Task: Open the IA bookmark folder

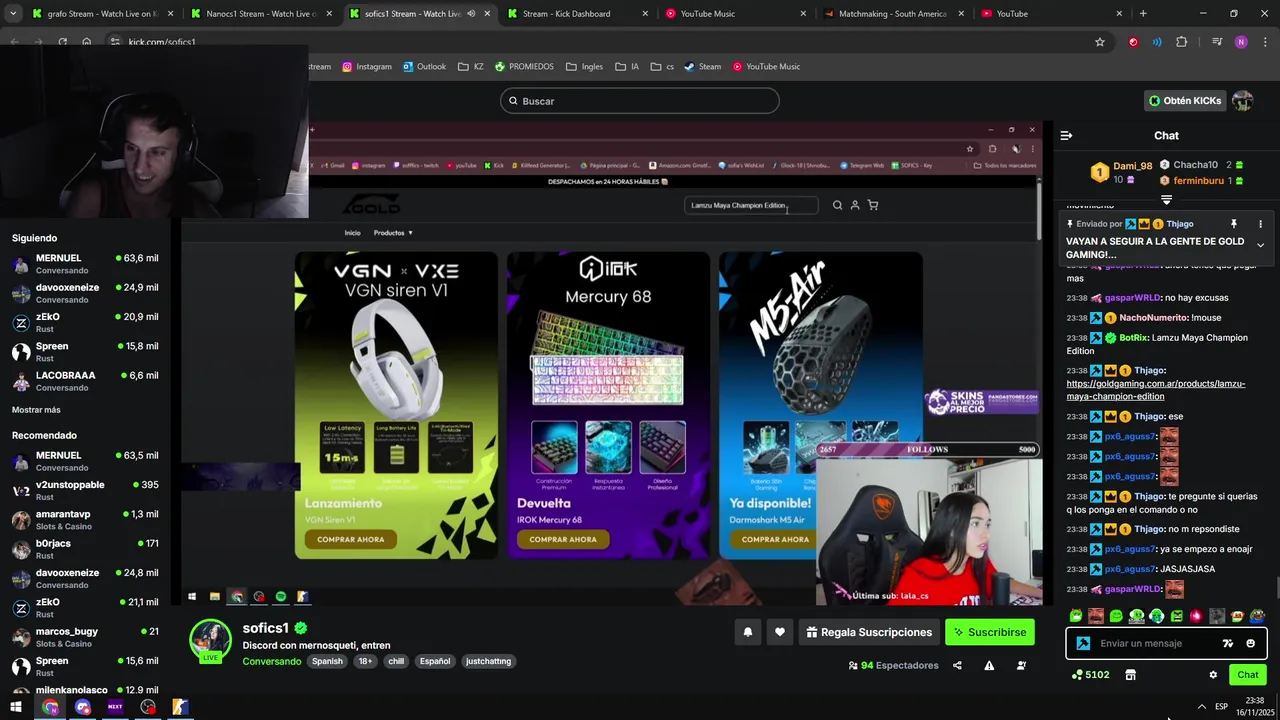Action: (x=627, y=67)
